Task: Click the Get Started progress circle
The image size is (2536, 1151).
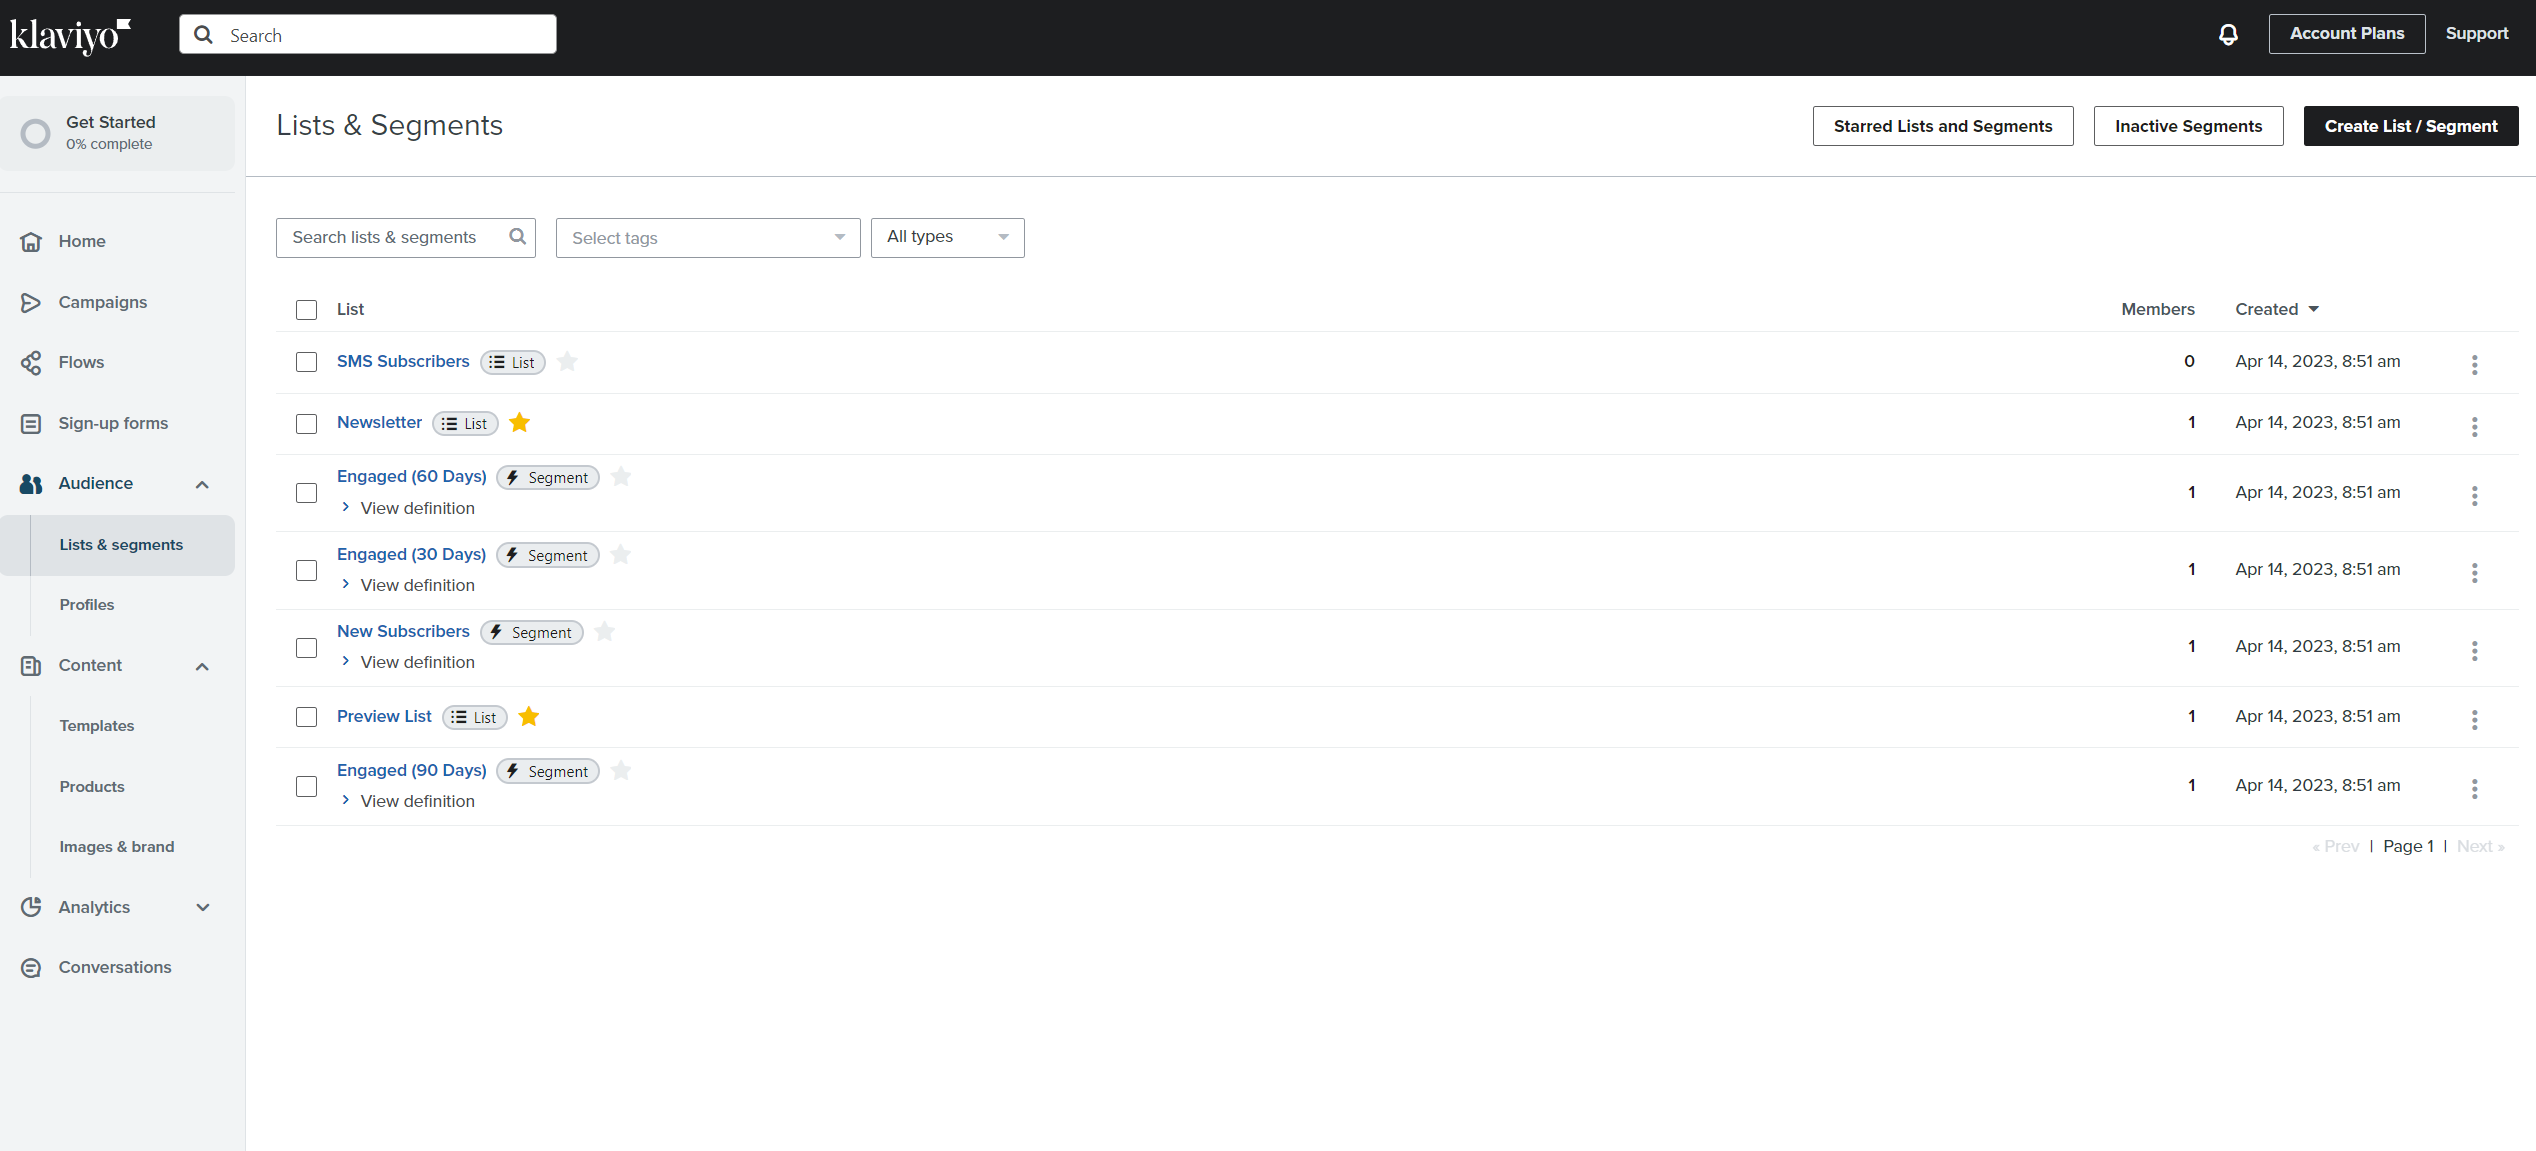Action: tap(35, 132)
